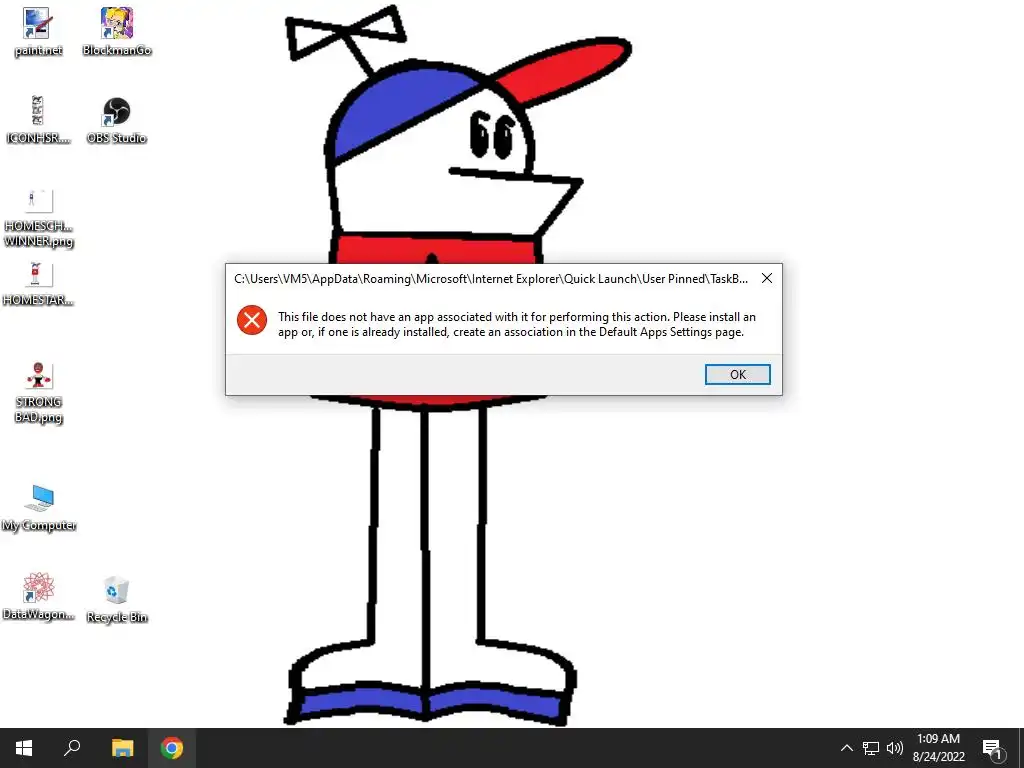Click the 'This file does not have an app' message
This screenshot has height=768, width=1024.
[517, 324]
